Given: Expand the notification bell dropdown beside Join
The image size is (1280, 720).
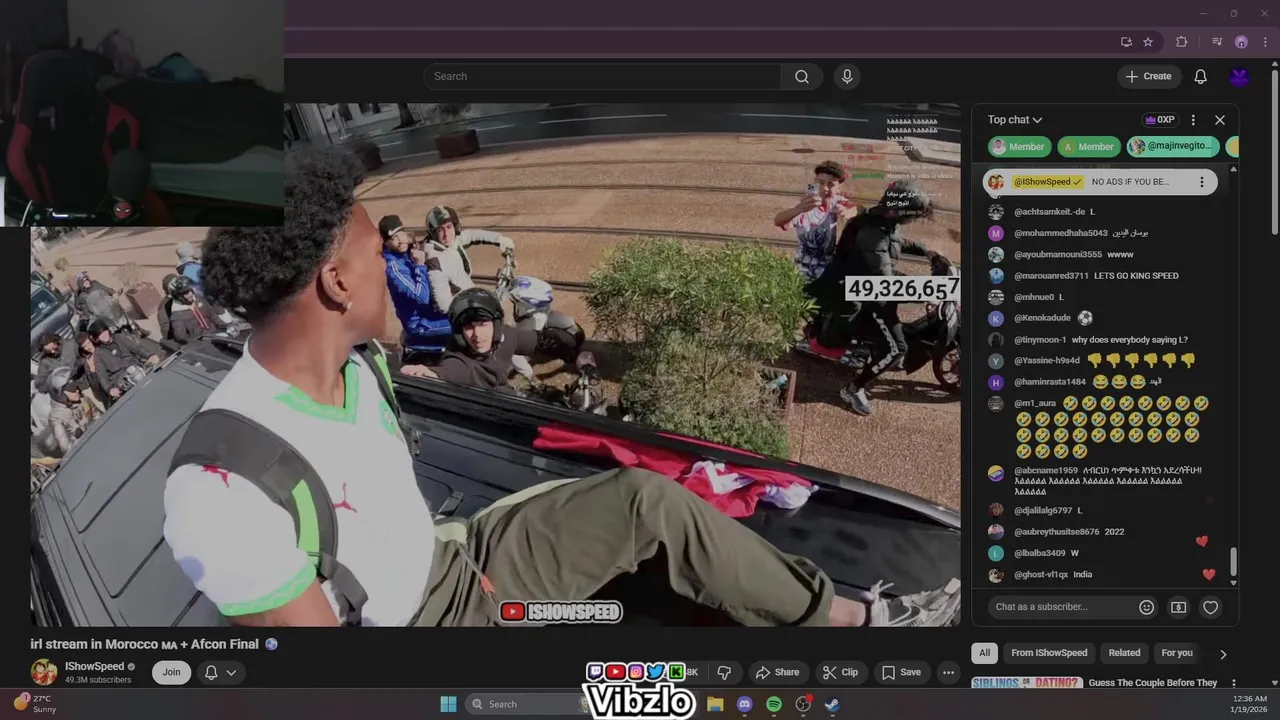Looking at the screenshot, I should point(231,672).
